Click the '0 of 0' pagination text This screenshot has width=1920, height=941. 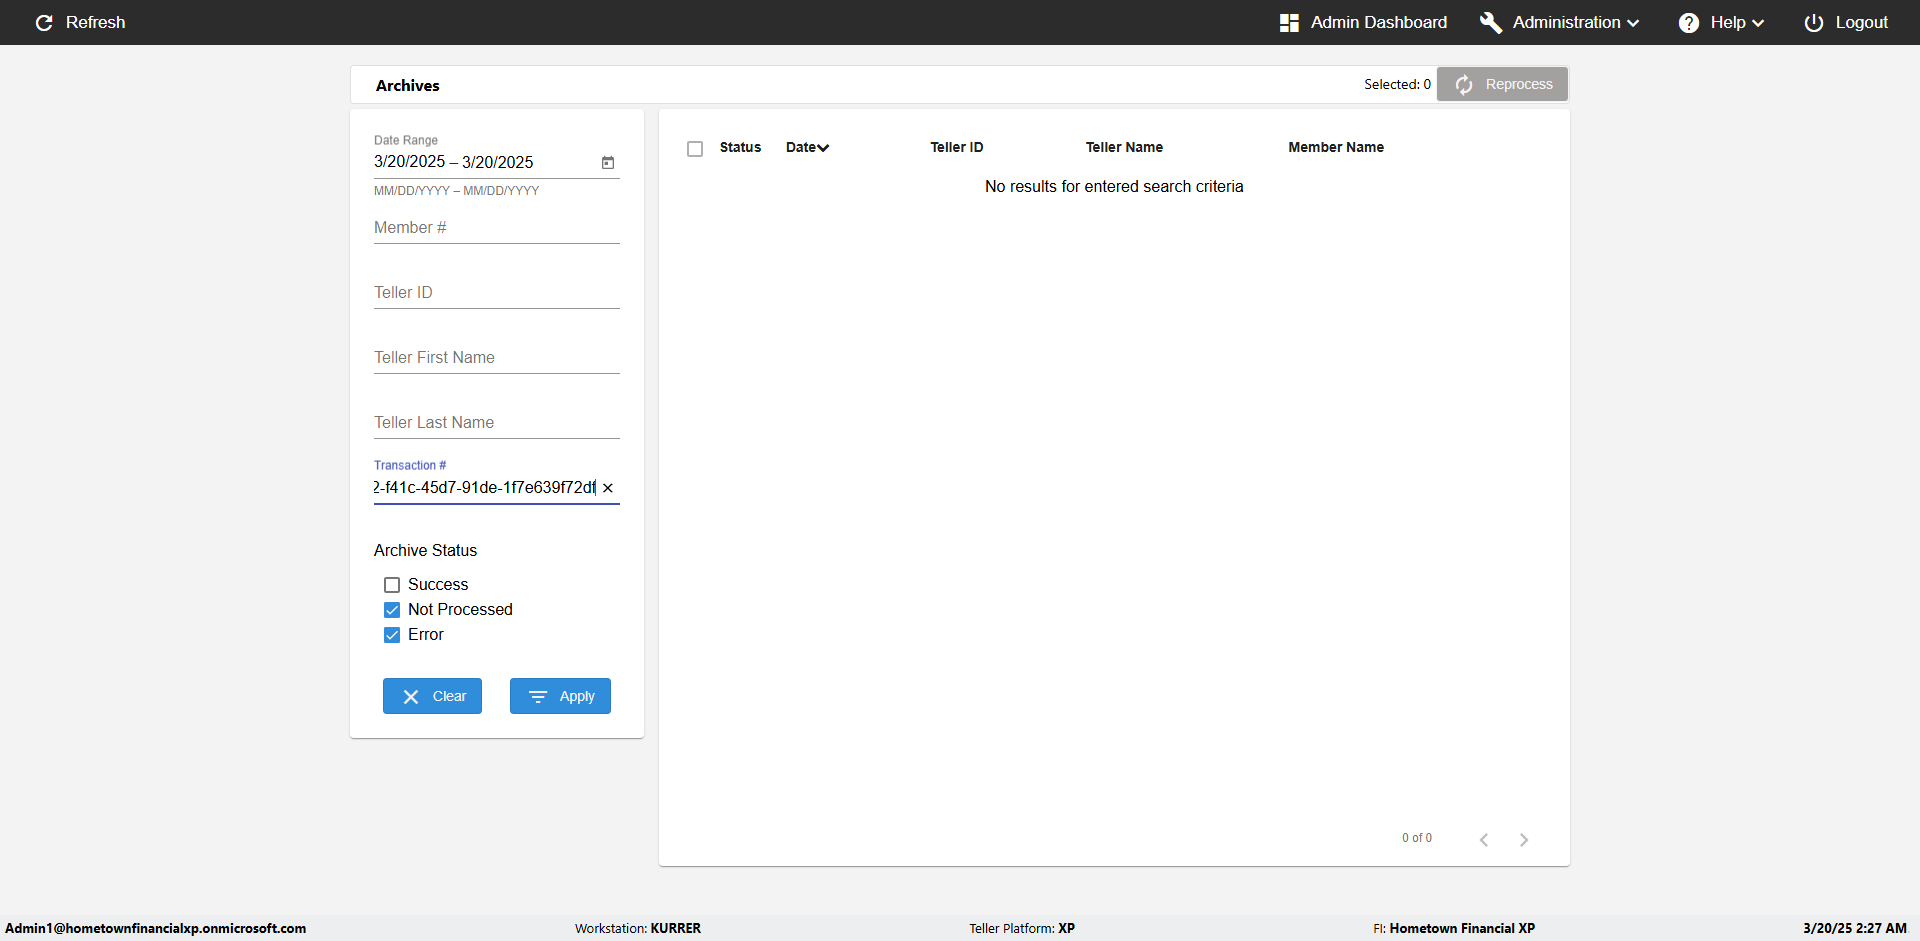click(1417, 838)
